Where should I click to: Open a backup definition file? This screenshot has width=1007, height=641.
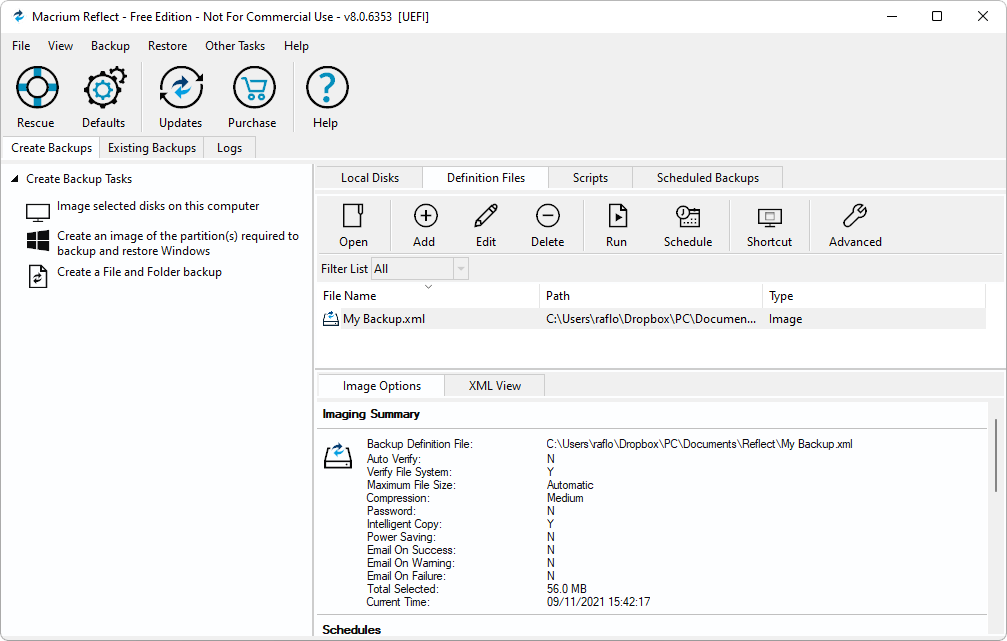pos(353,224)
